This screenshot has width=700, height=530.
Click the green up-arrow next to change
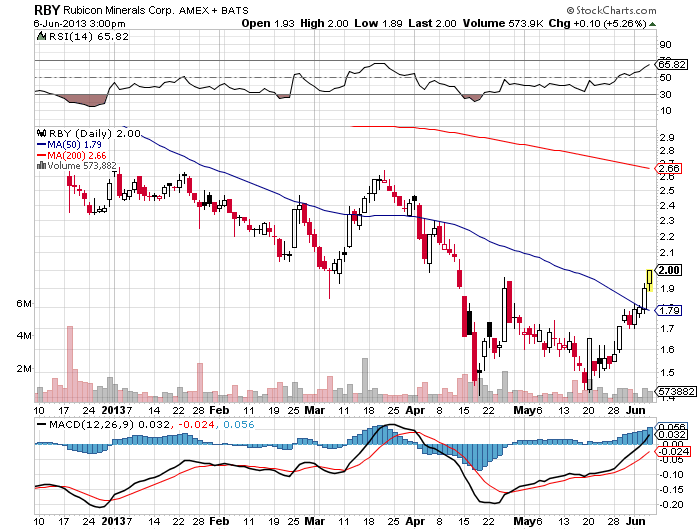click(x=652, y=24)
